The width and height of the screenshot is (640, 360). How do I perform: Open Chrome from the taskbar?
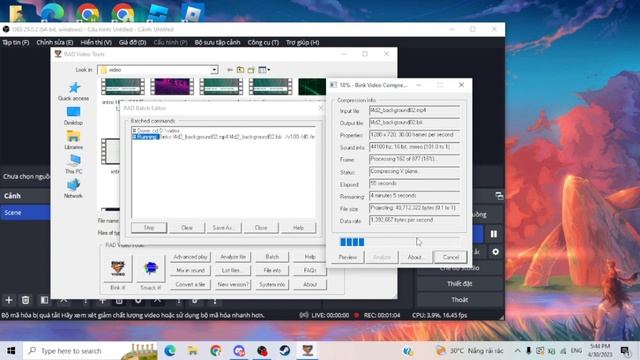(x=216, y=351)
